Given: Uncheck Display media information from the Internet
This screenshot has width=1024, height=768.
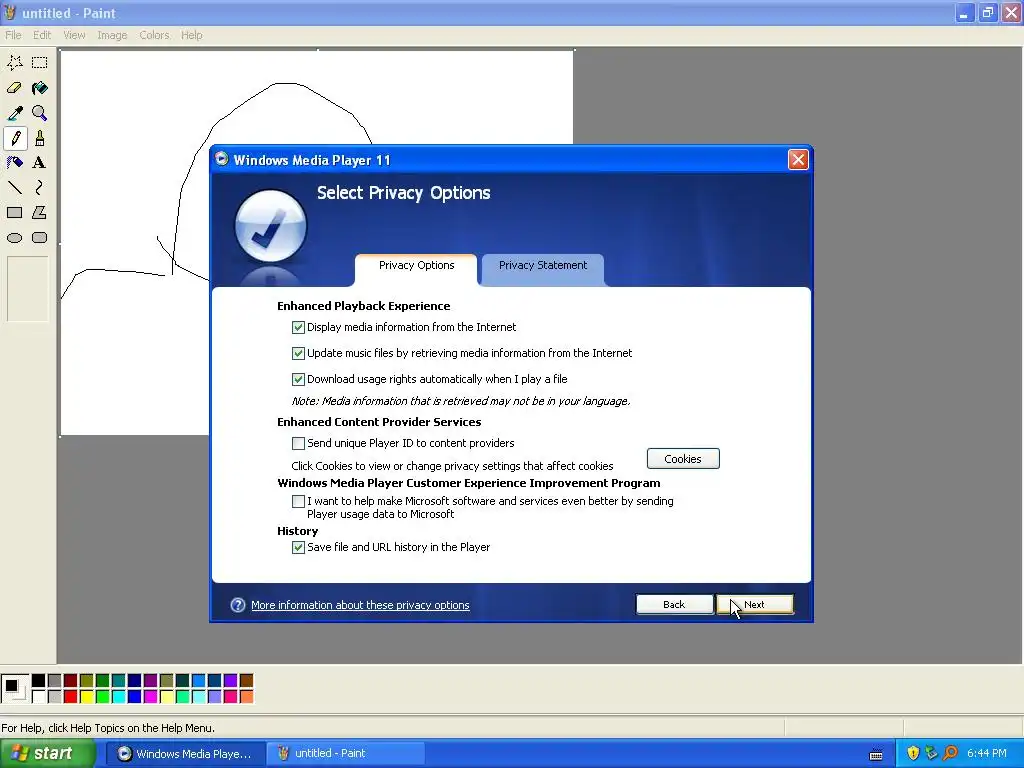Looking at the screenshot, I should point(298,327).
